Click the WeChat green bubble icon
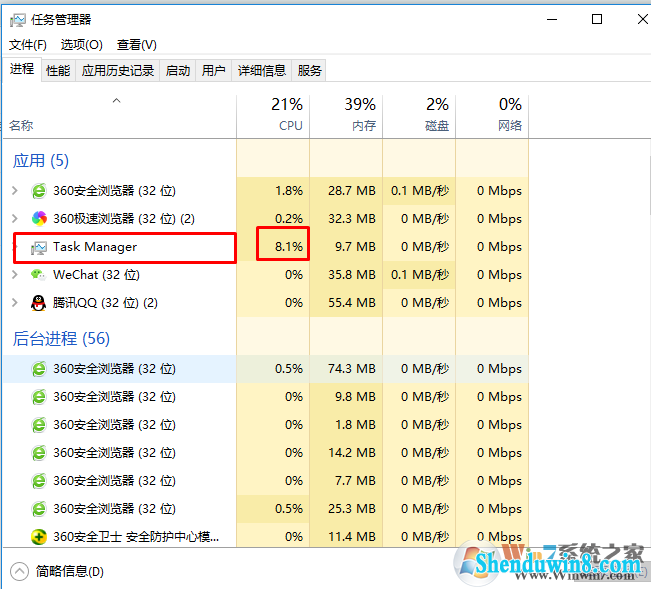651x589 pixels. [39, 275]
